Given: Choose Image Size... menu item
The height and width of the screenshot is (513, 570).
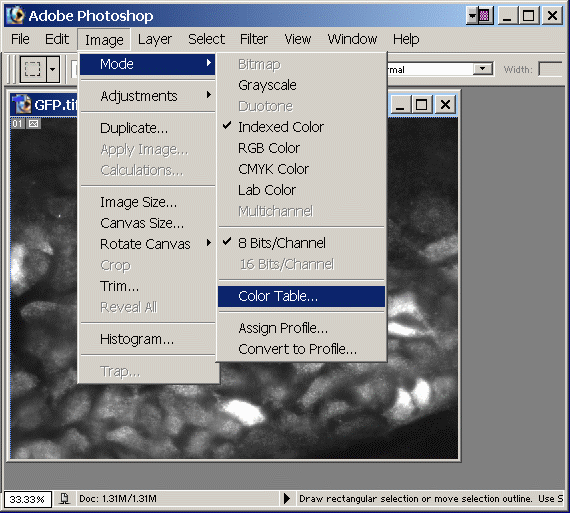Looking at the screenshot, I should 148,202.
